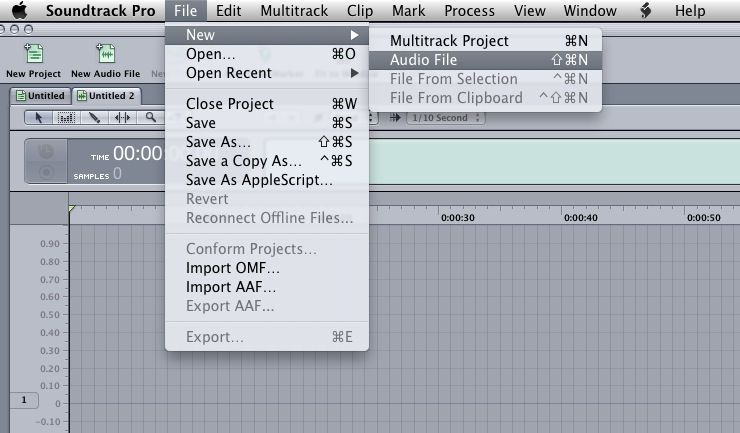Open the Help menu

690,10
